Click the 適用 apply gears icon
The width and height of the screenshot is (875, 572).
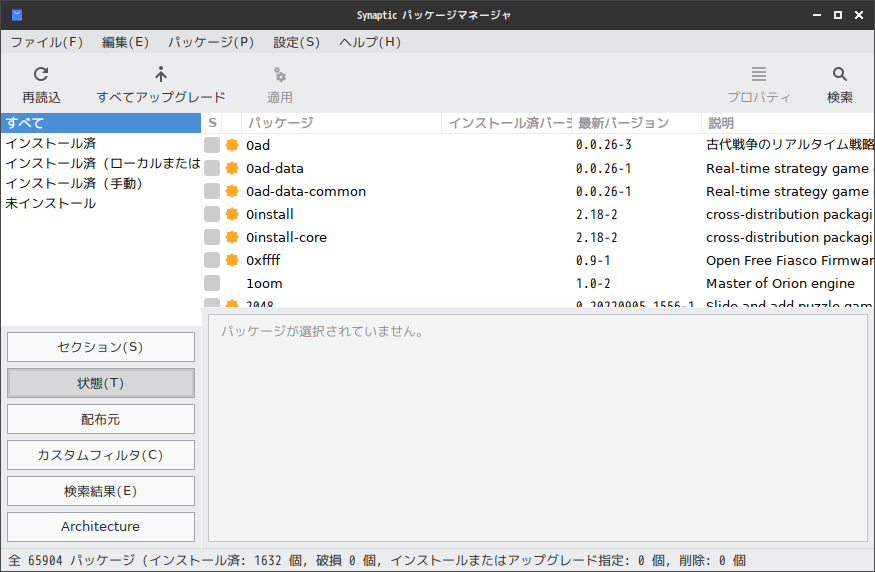click(280, 74)
